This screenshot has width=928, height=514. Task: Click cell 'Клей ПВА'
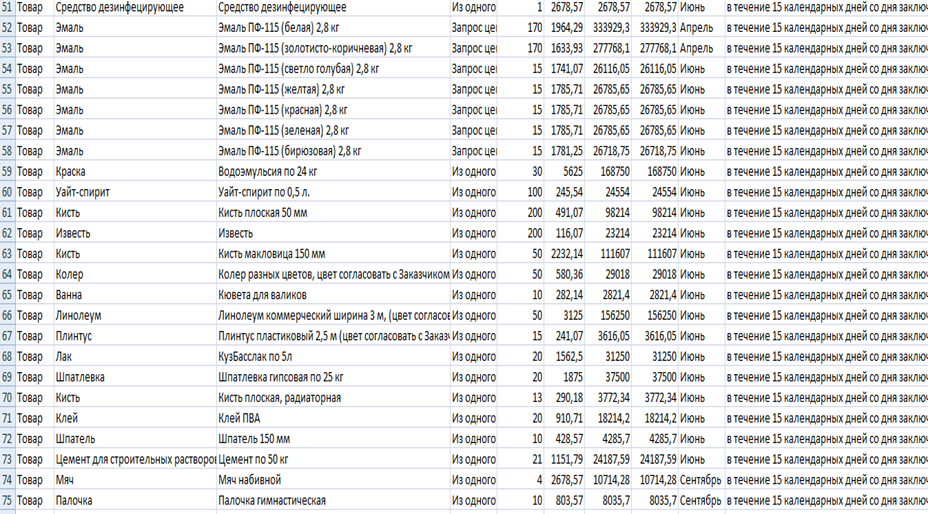click(333, 418)
